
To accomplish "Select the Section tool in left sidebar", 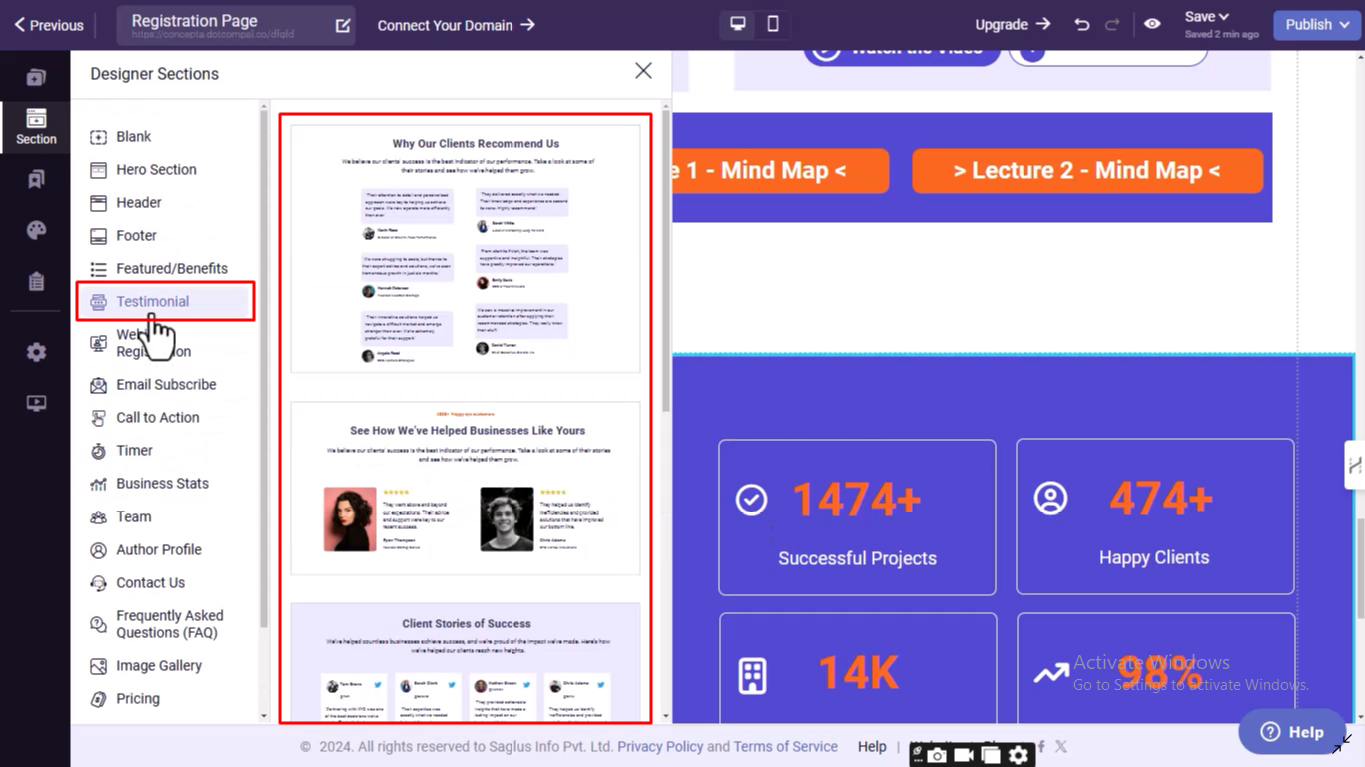I will 36,127.
